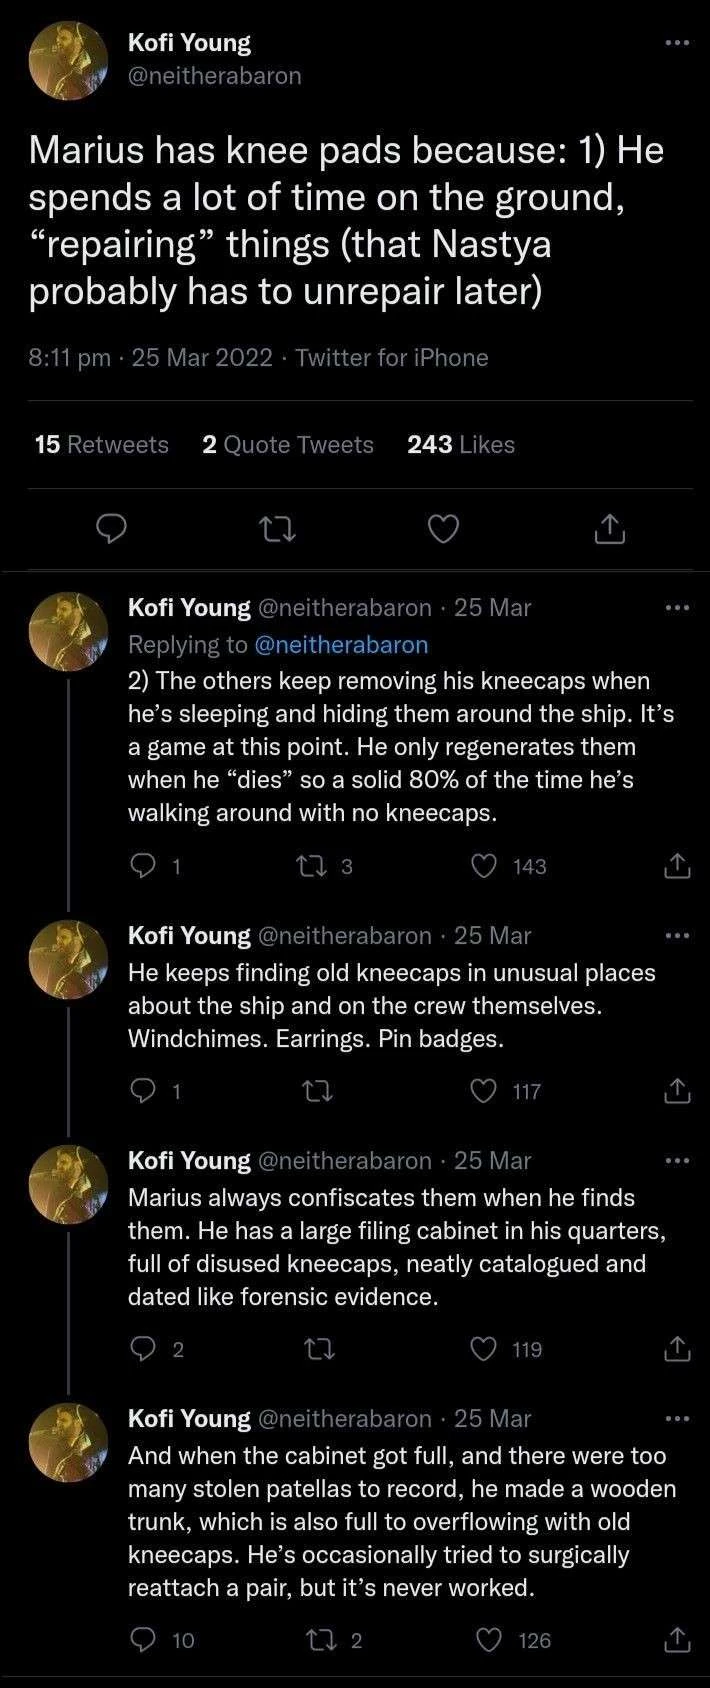View the 15 Retweets list
The image size is (710, 1688).
[101, 445]
